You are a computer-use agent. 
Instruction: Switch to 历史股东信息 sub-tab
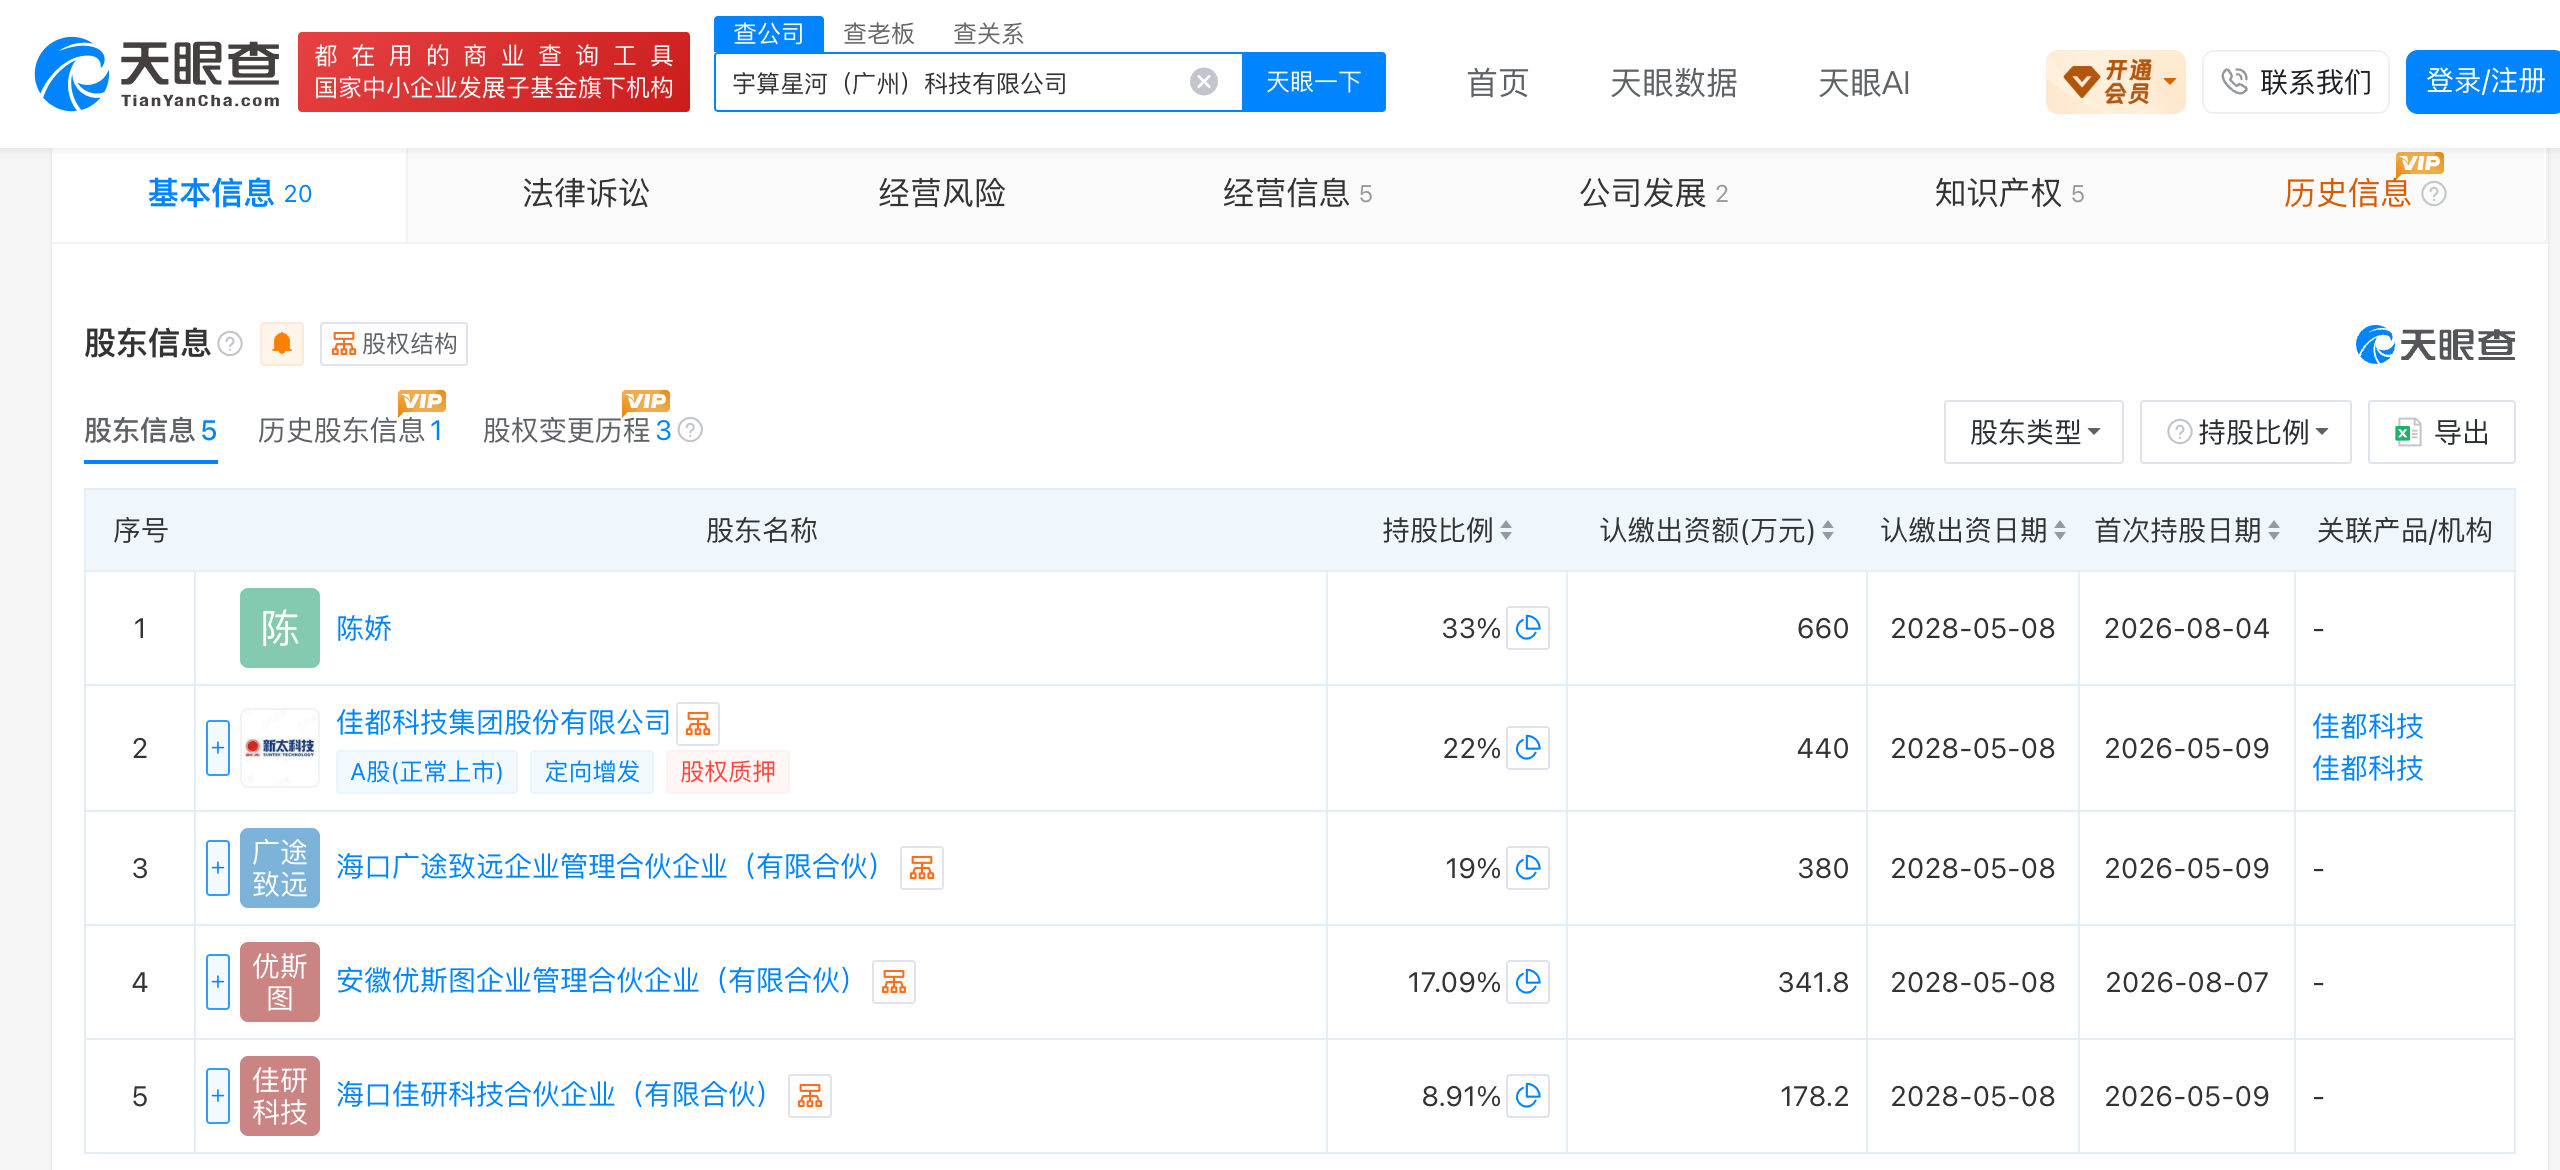pos(351,430)
